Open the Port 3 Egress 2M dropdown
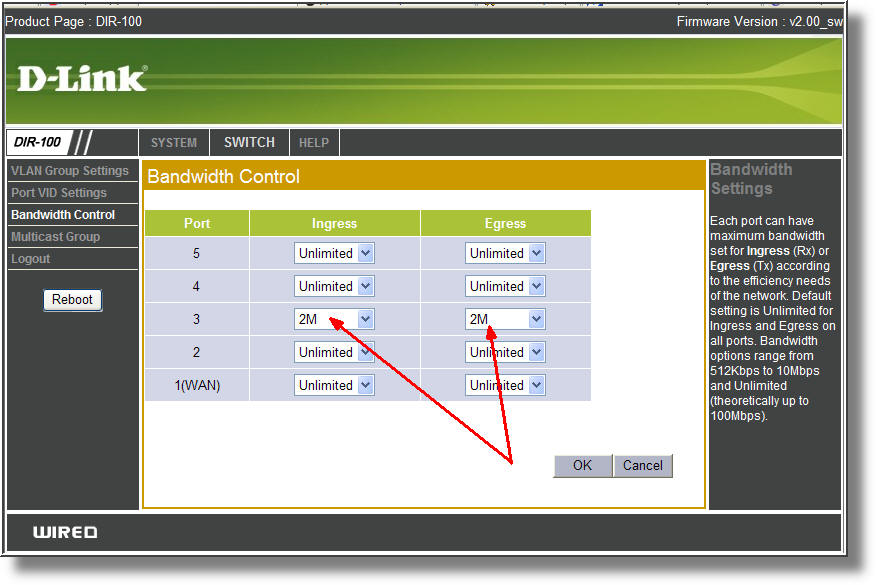This screenshot has height=585, width=877. coord(505,319)
